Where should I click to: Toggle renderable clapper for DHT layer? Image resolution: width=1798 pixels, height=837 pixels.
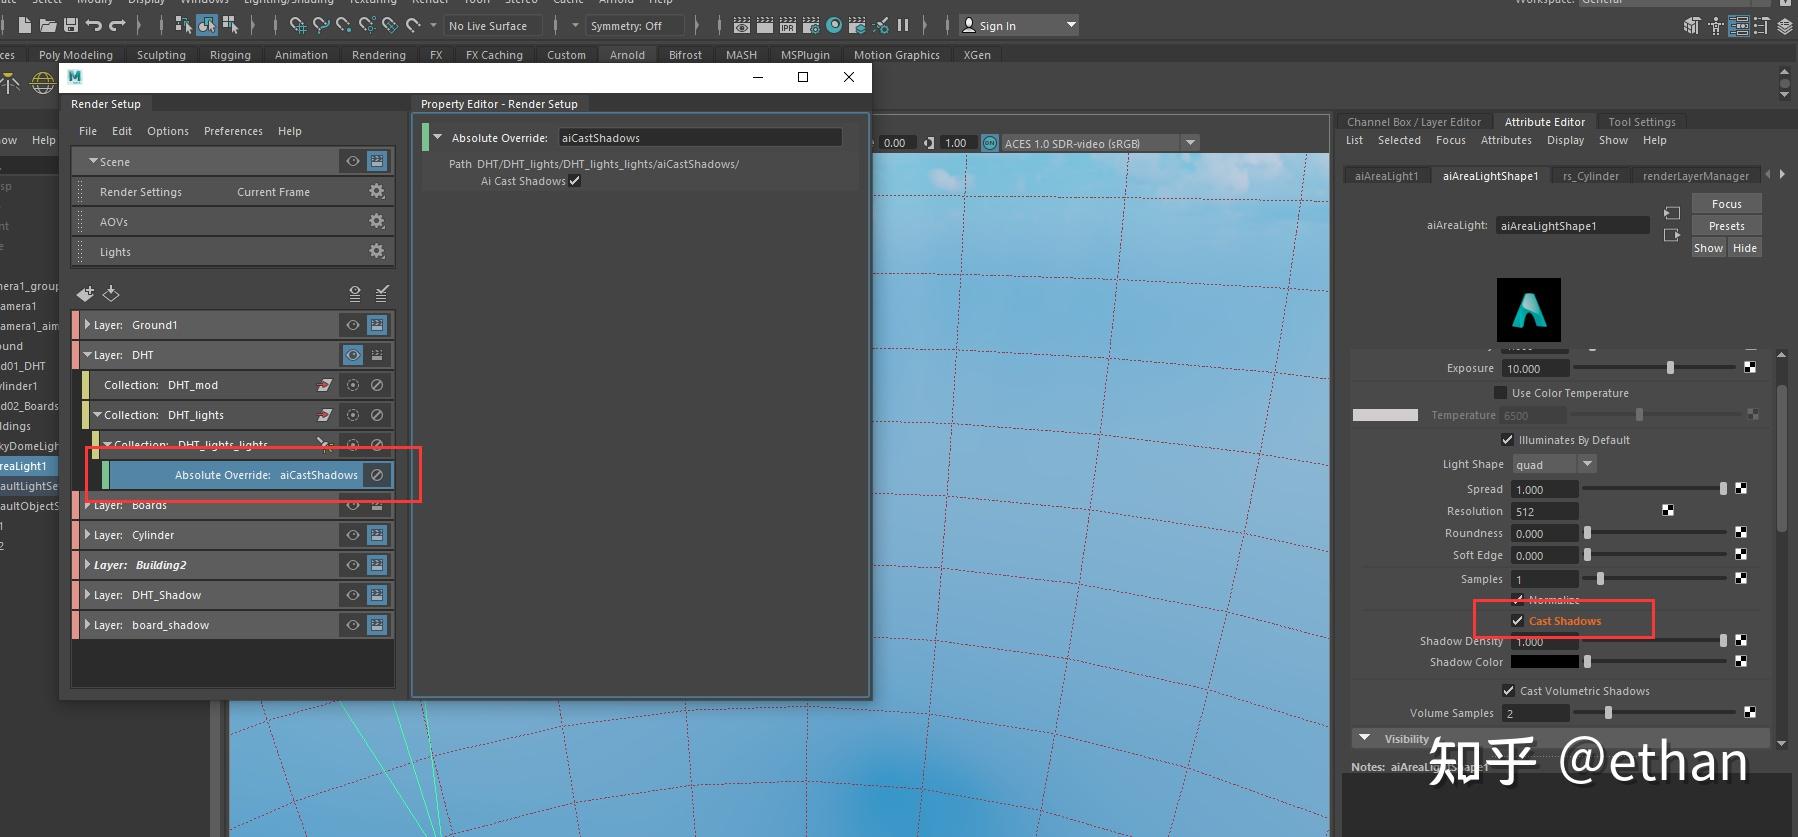tap(377, 355)
